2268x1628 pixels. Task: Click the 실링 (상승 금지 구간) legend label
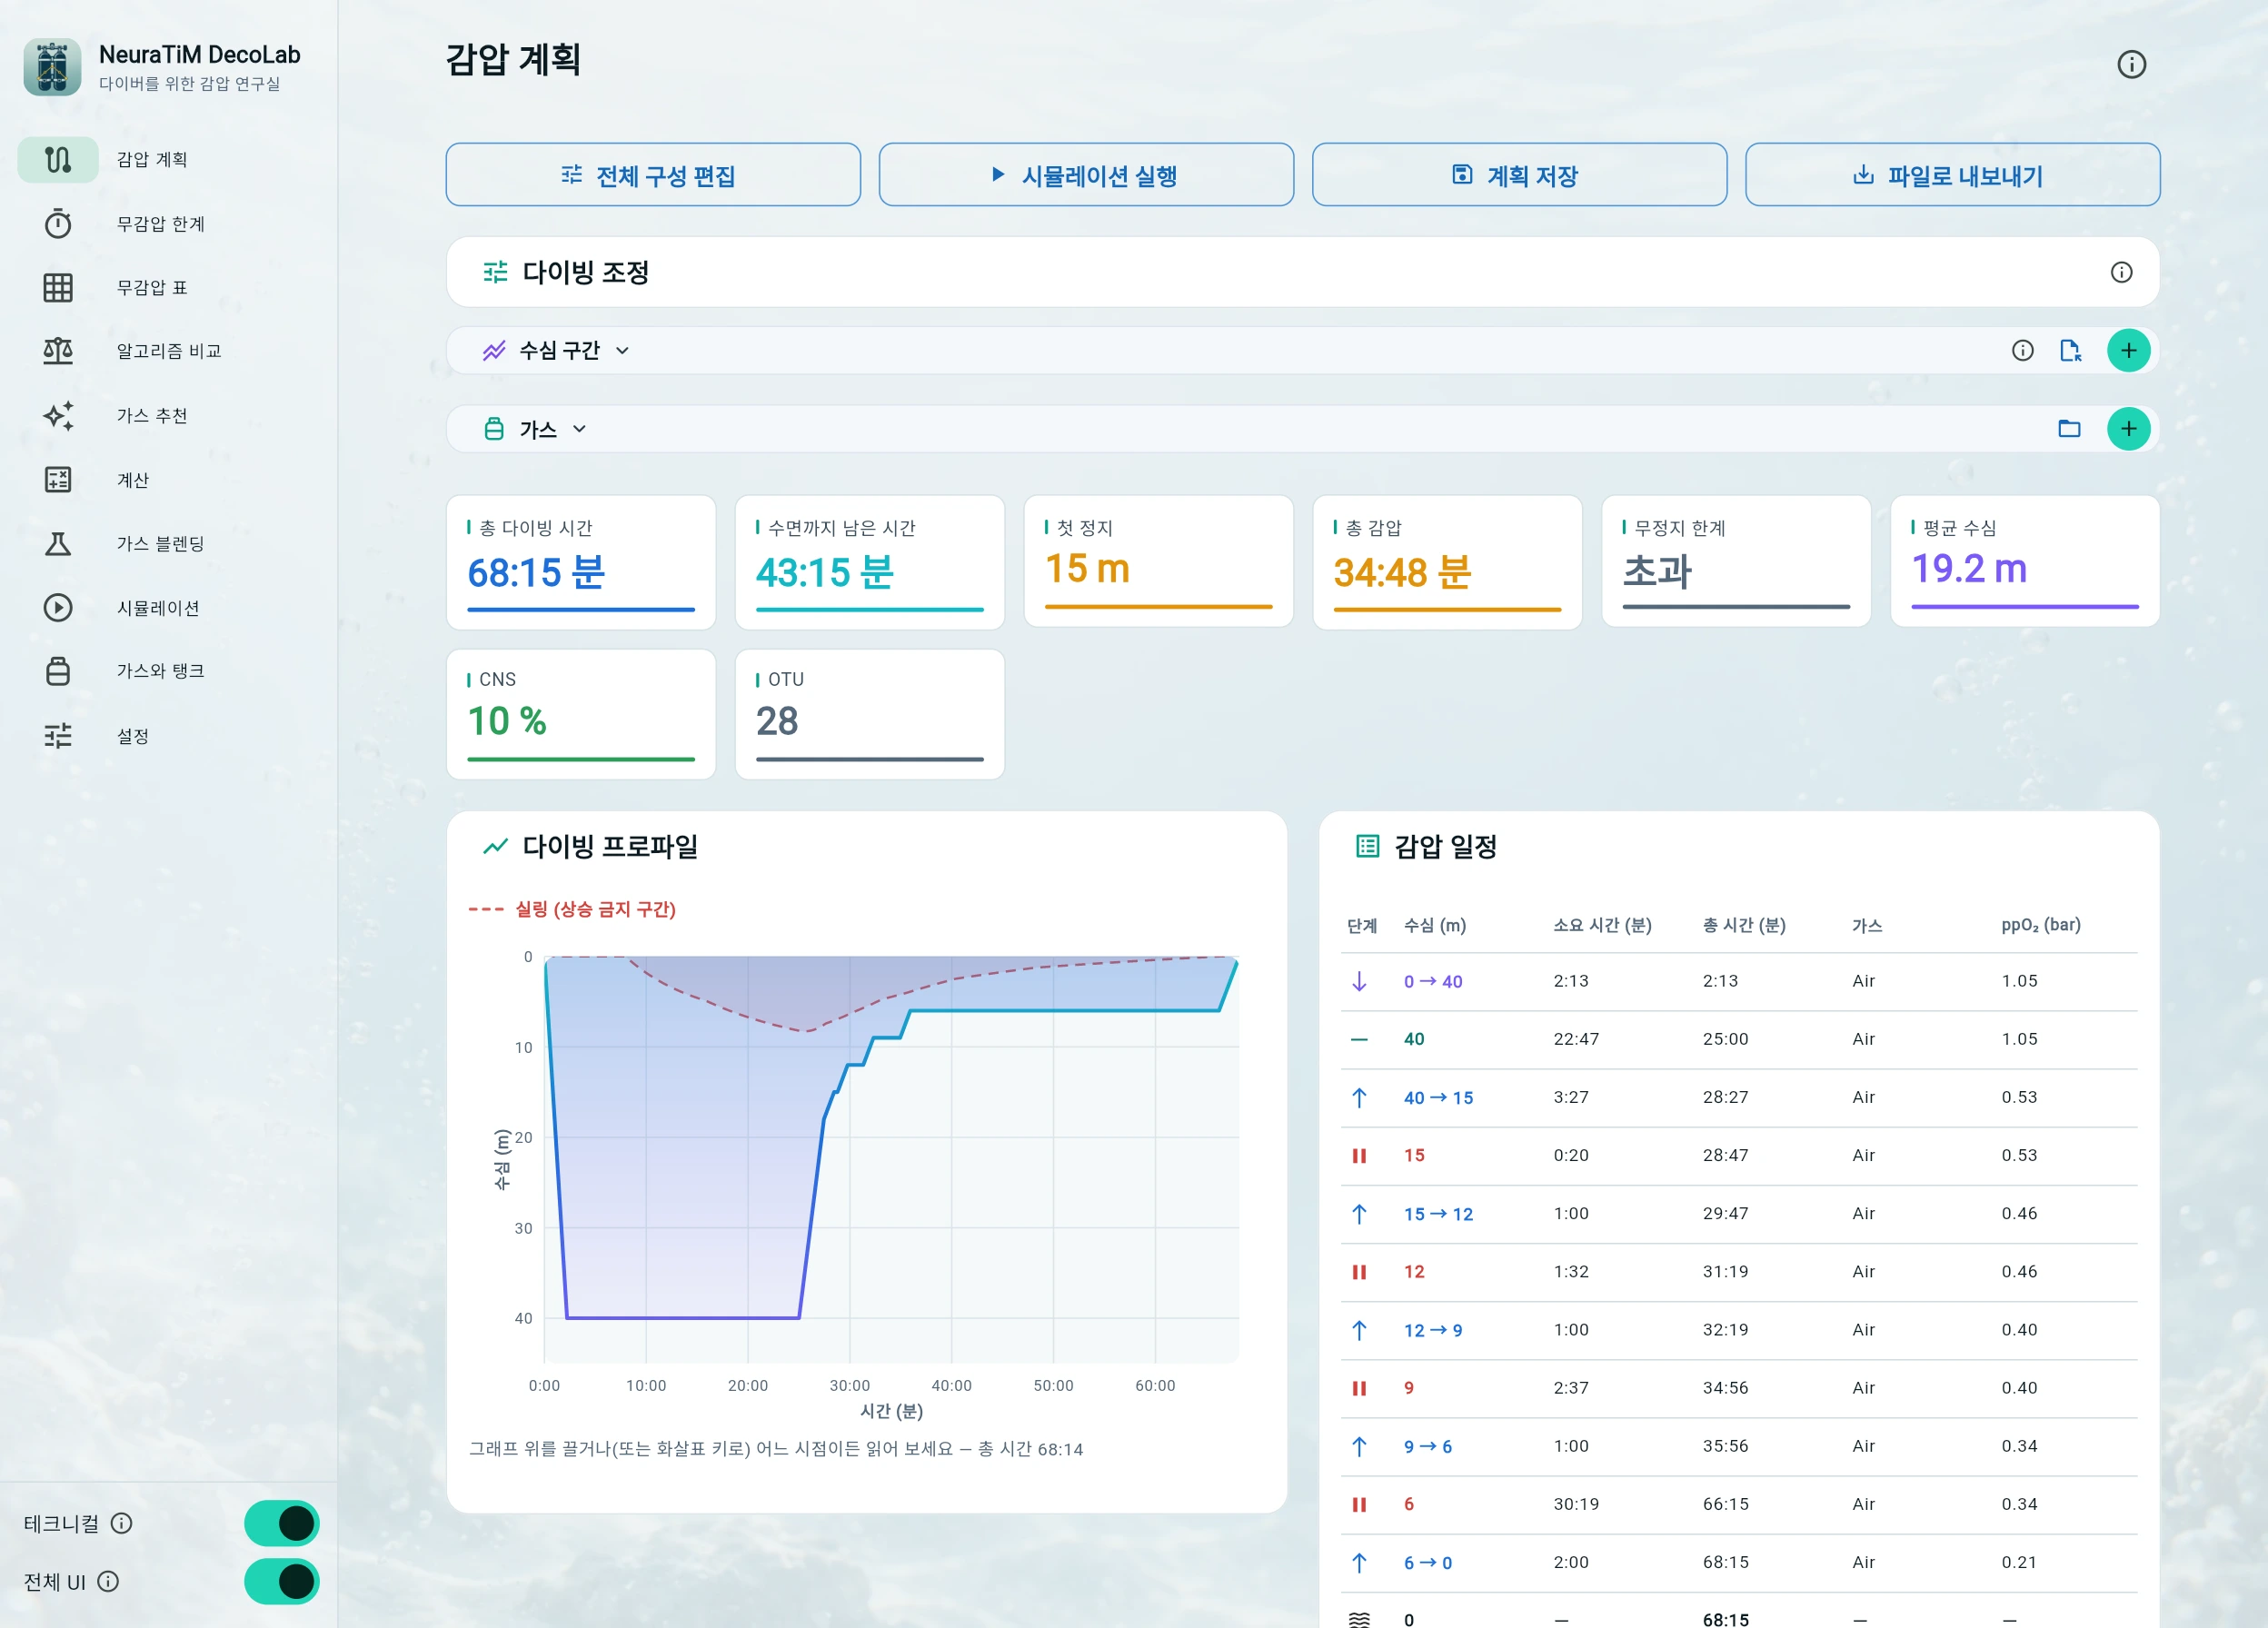pyautogui.click(x=595, y=909)
